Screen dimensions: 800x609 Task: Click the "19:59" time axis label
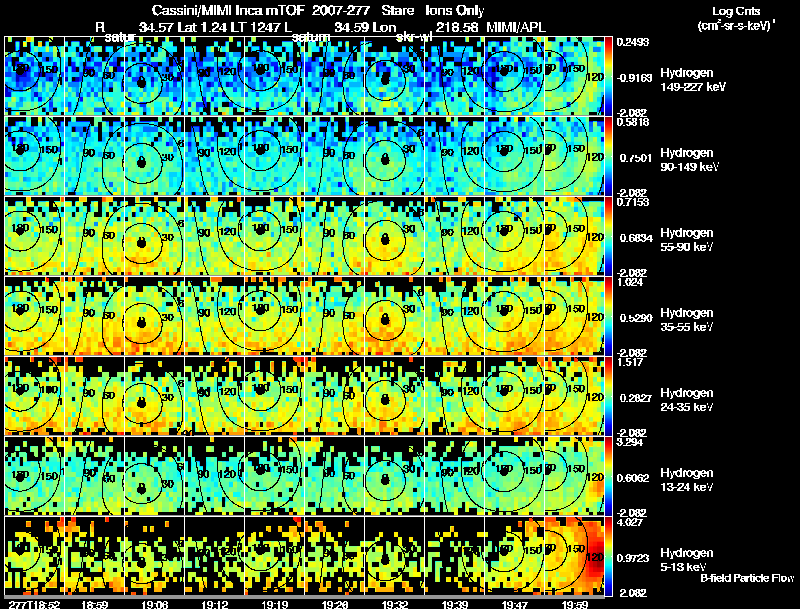pos(575,604)
